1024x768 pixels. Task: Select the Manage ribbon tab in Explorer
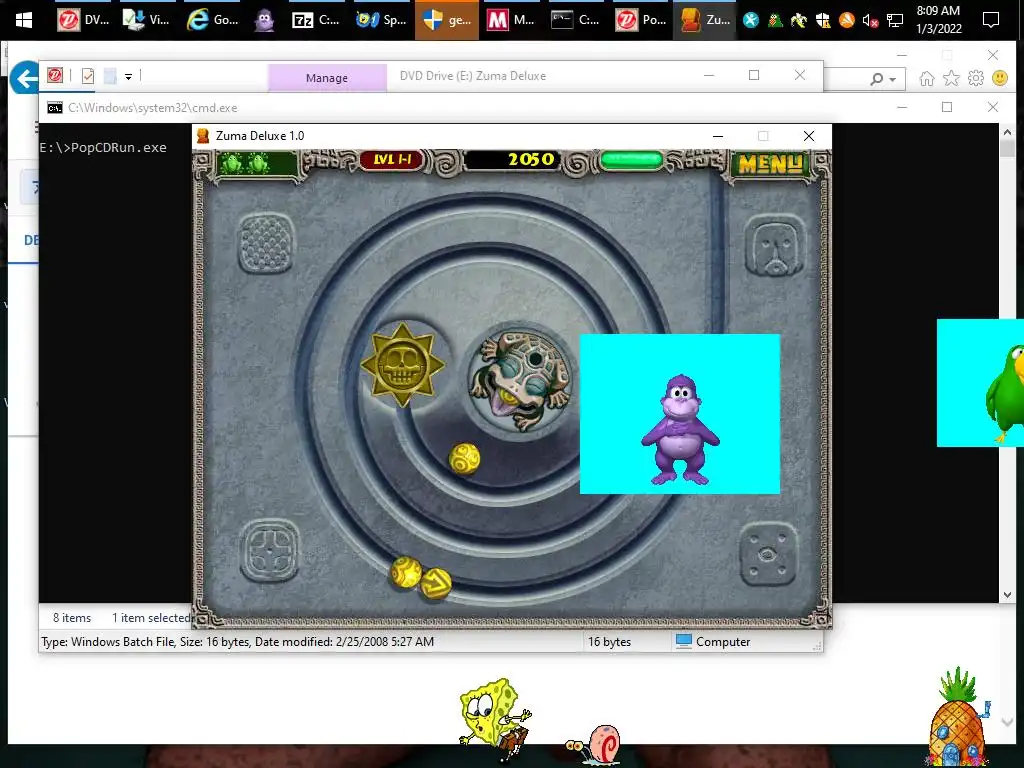click(x=327, y=78)
